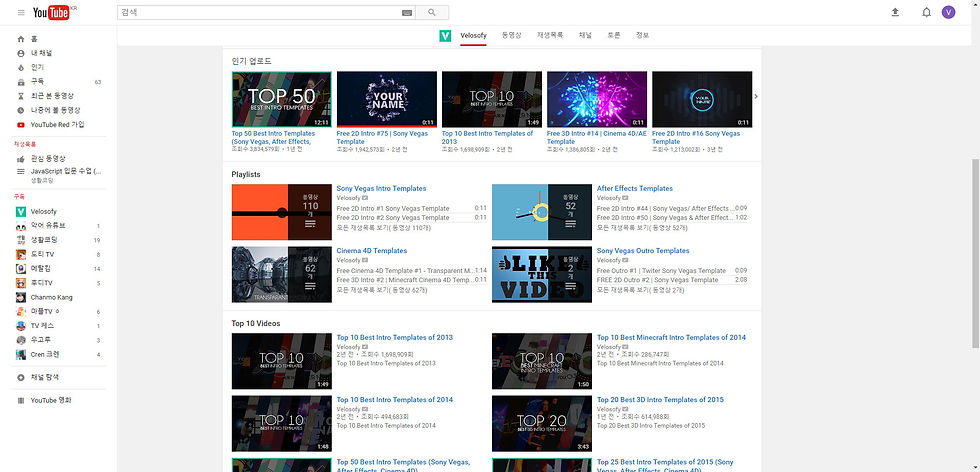This screenshot has height=472, width=980.
Task: Click the trending (인기) flame icon
Action: tap(21, 68)
